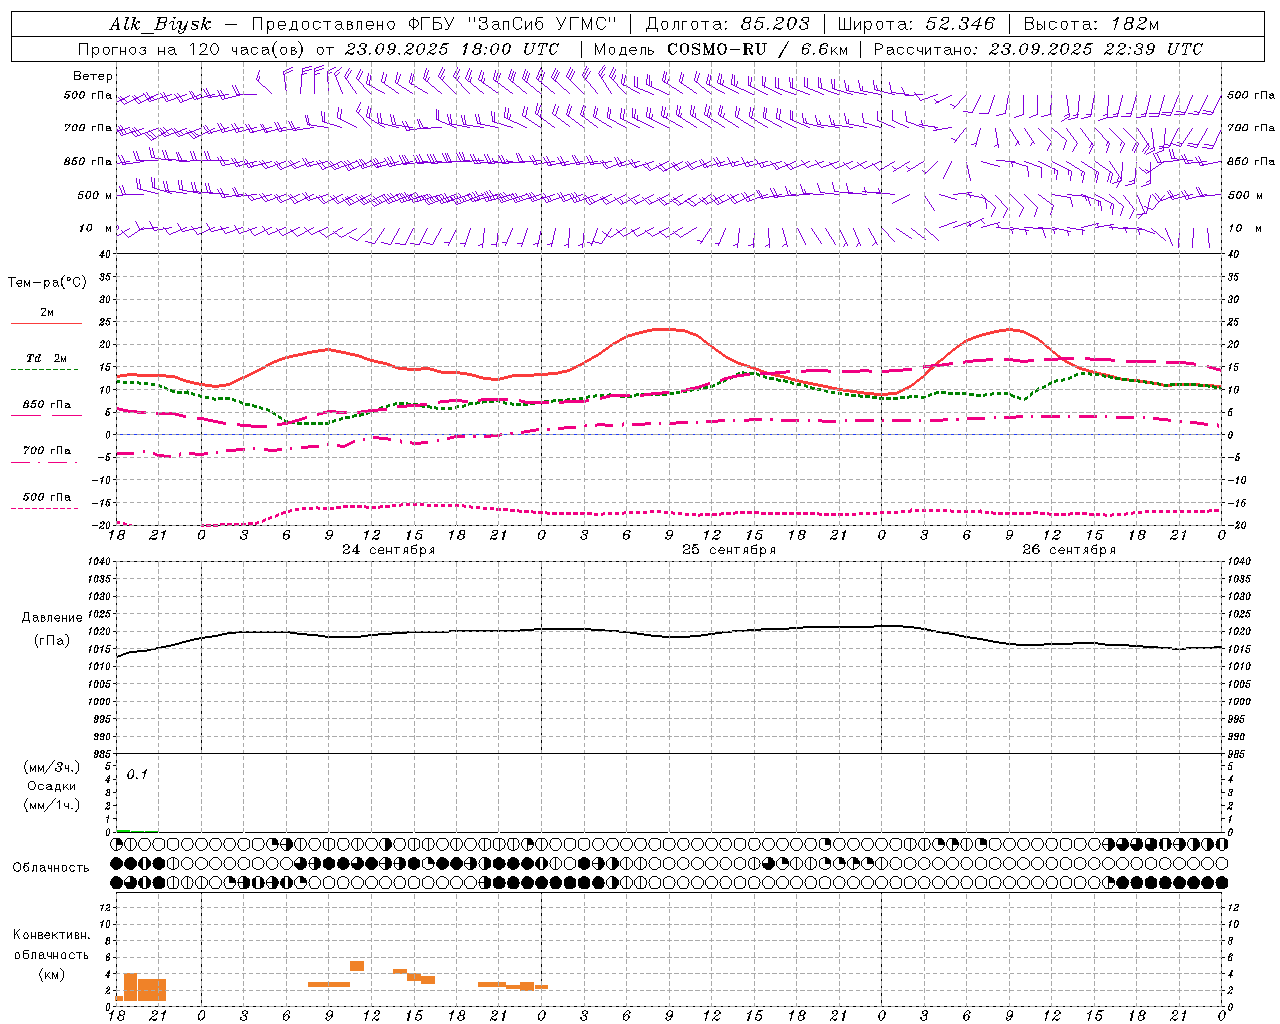Click the (гПа) unit under Давление
Image resolution: width=1280 pixels, height=1024 pixels.
tap(52, 641)
